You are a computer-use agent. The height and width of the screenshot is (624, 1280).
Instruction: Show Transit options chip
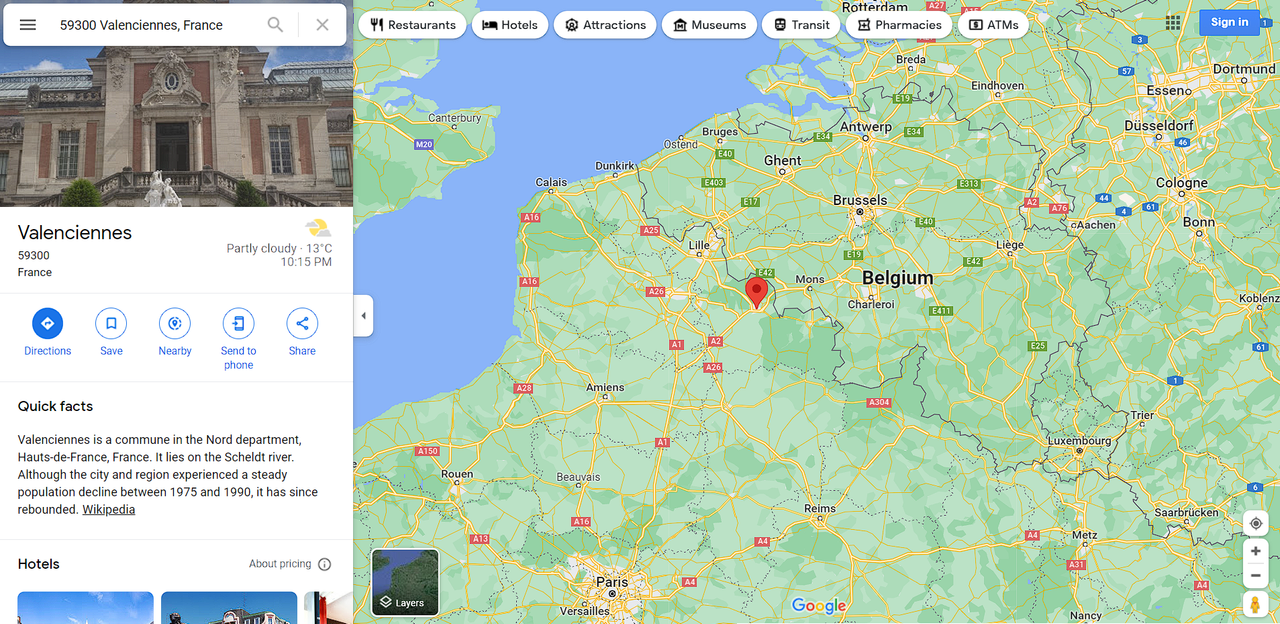coord(801,25)
